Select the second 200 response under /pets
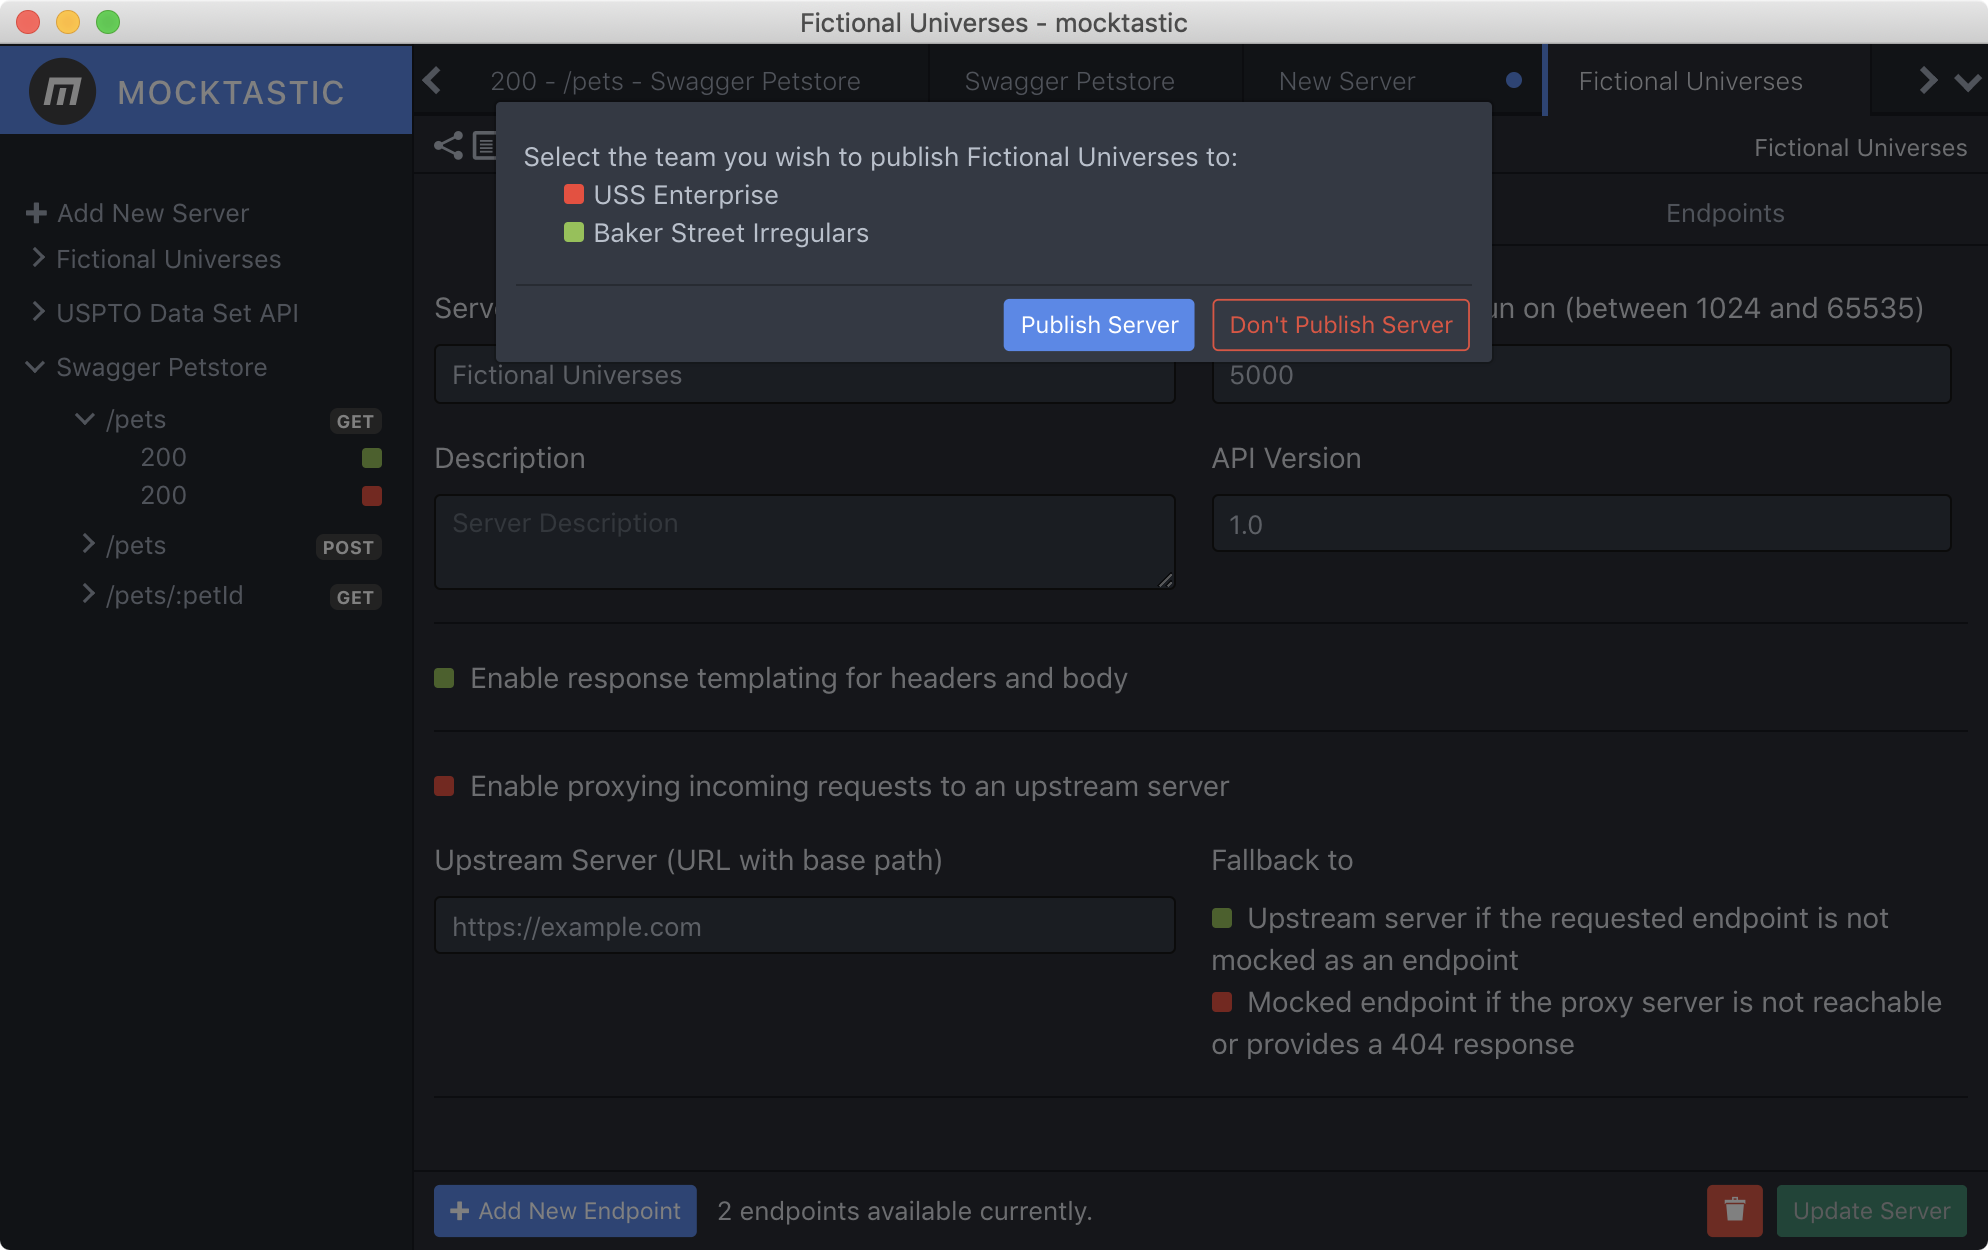1988x1250 pixels. pos(164,495)
